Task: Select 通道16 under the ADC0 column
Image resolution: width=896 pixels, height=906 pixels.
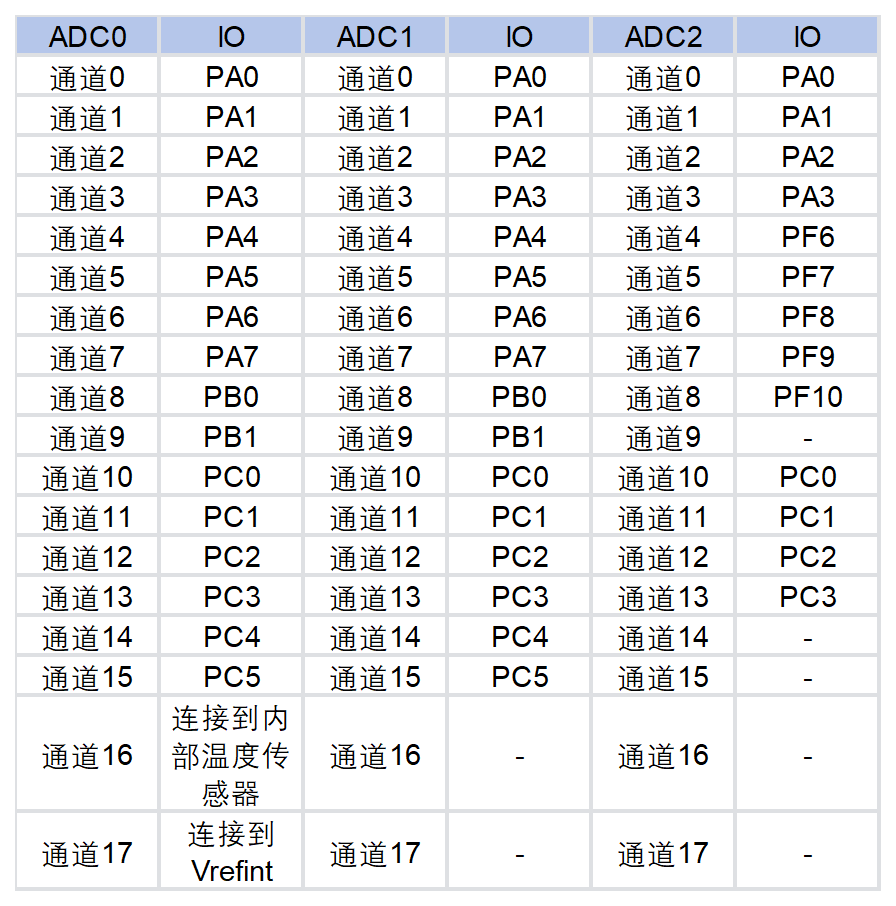Action: (87, 754)
